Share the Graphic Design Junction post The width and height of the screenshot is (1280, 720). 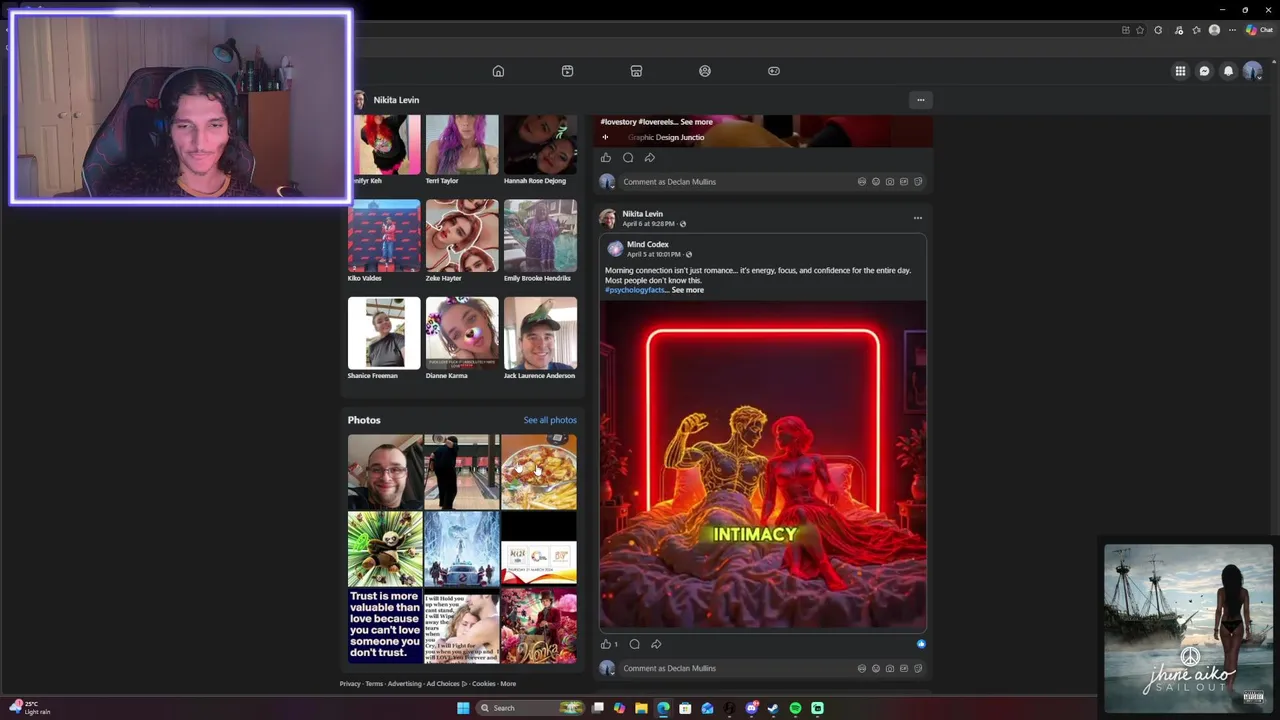click(x=650, y=158)
